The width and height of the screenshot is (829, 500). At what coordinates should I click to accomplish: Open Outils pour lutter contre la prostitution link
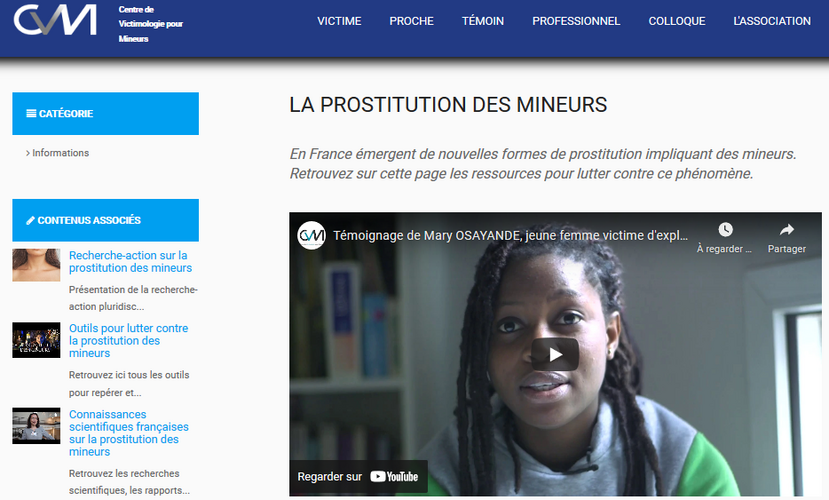click(x=128, y=340)
